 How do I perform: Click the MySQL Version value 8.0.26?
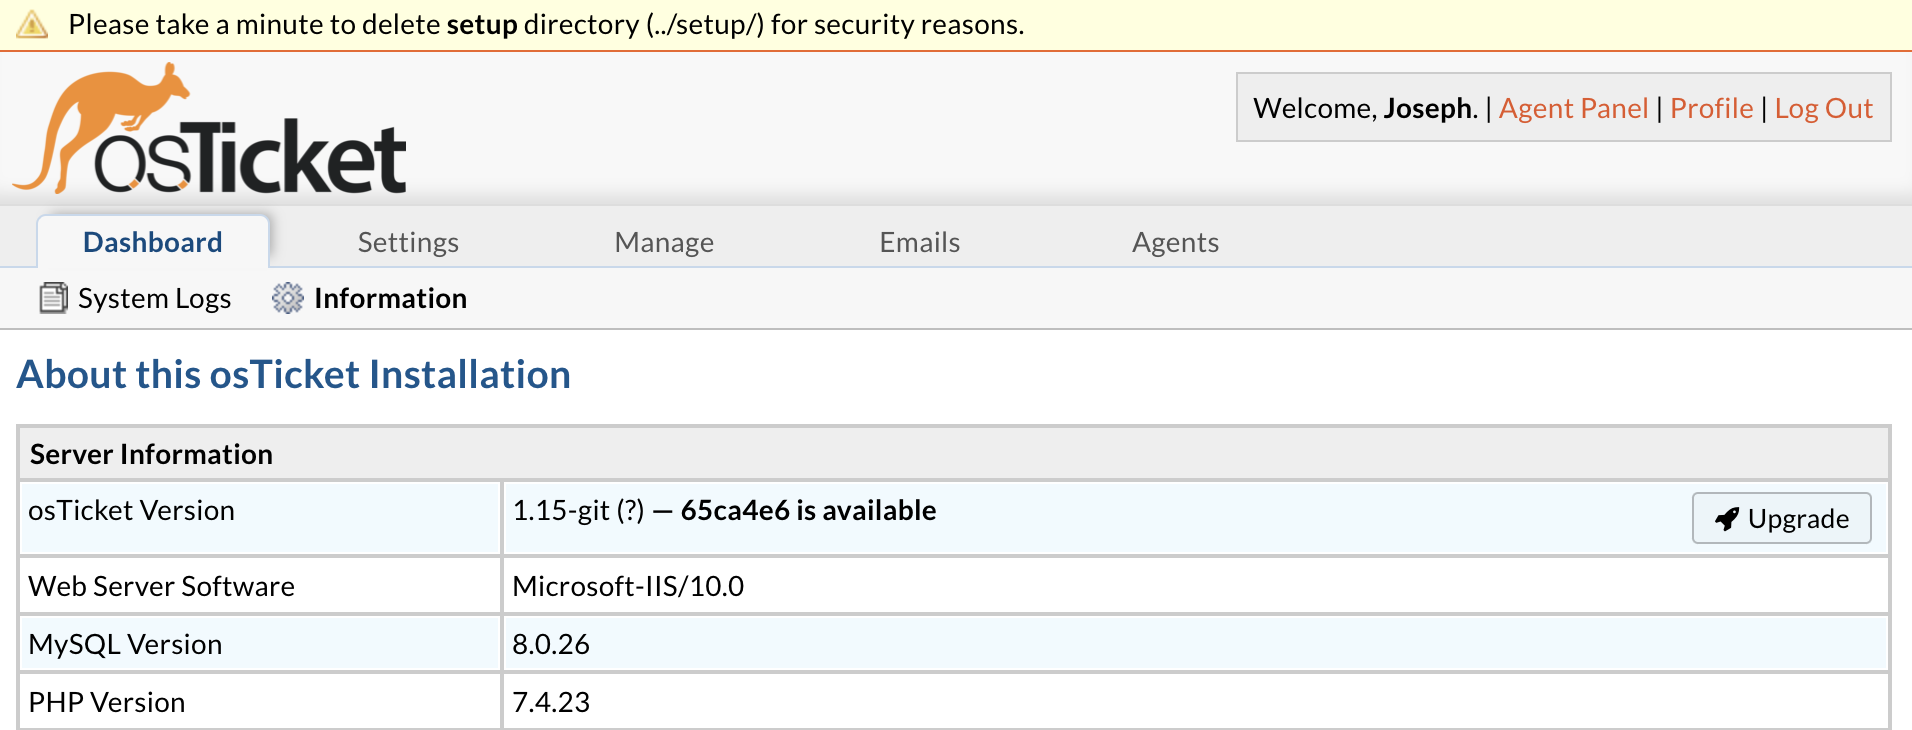(551, 644)
